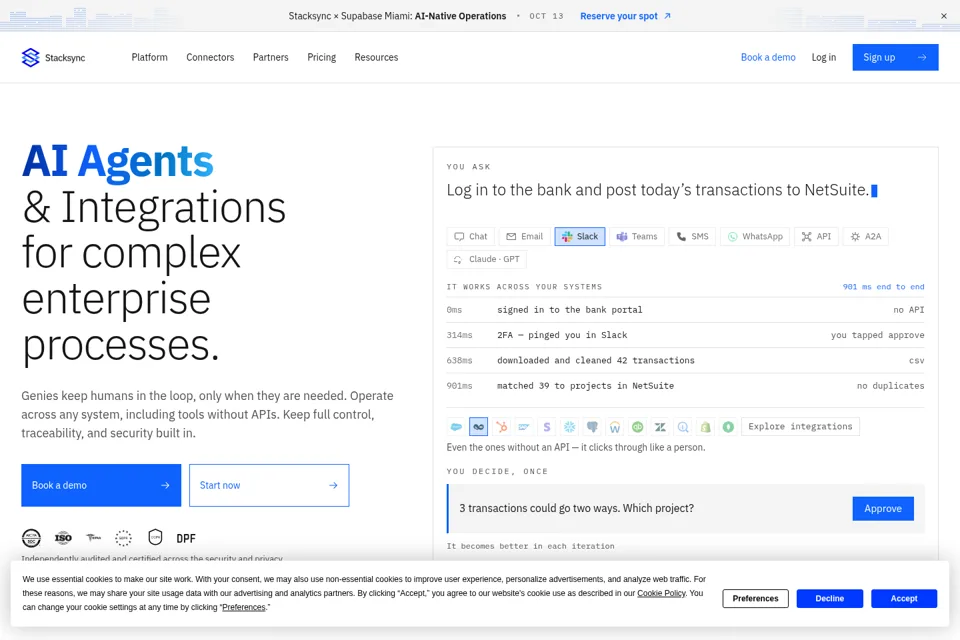960x640 pixels.
Task: Open the Resources menu
Action: point(376,57)
